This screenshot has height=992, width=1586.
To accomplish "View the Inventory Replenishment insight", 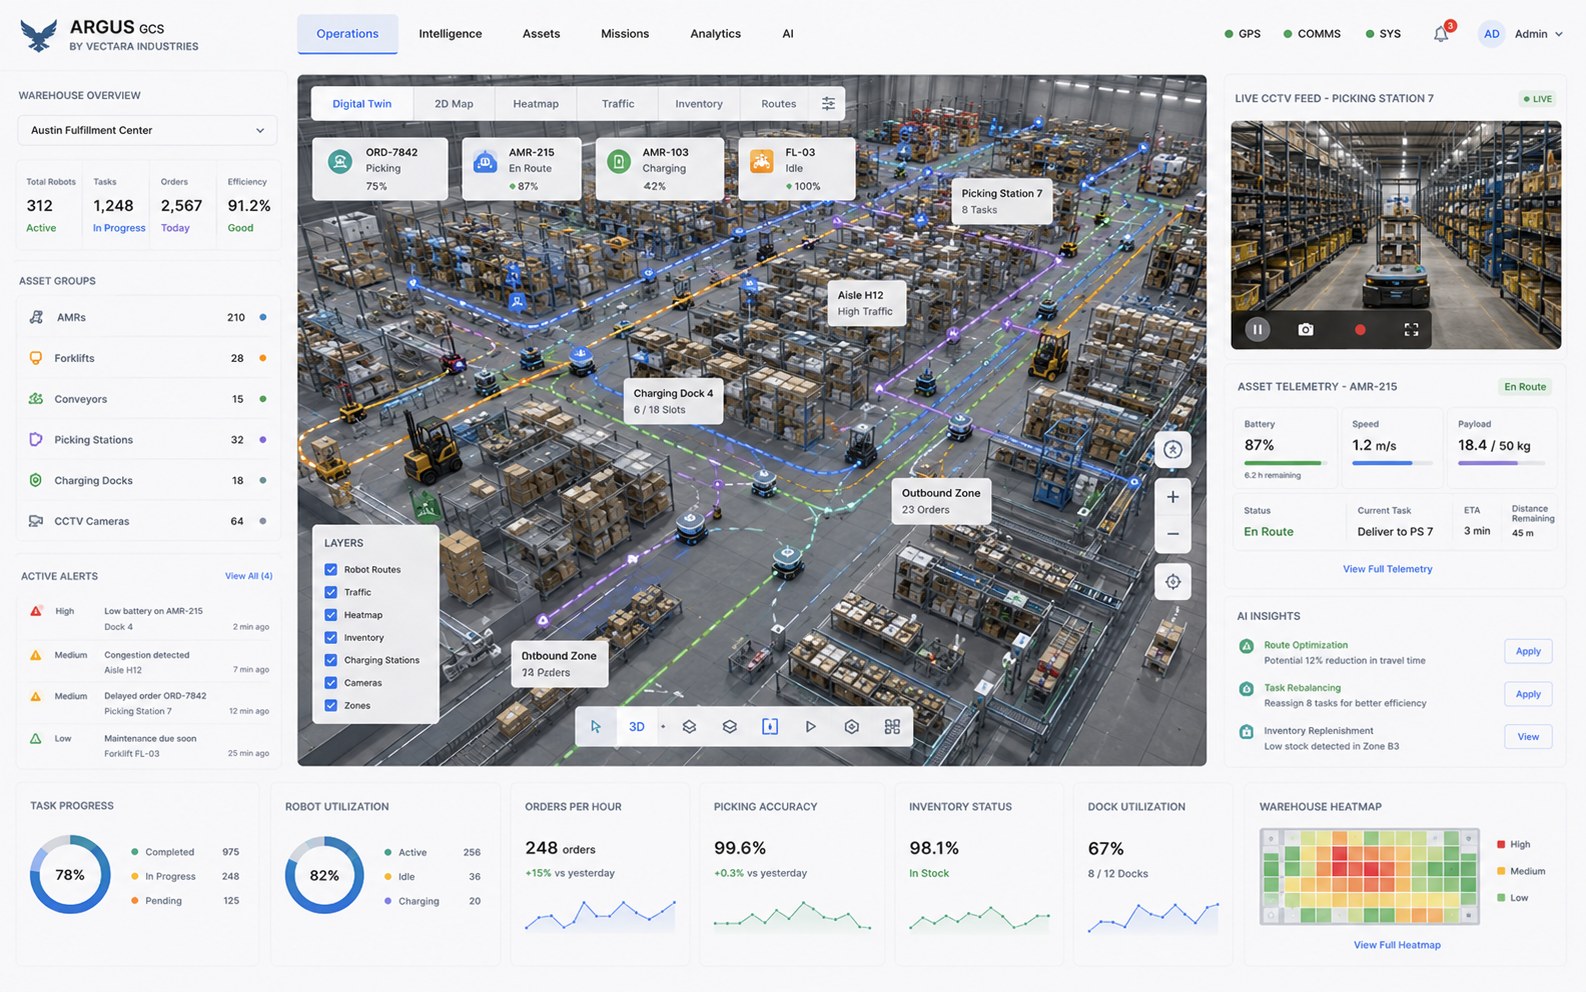I will coord(1528,737).
